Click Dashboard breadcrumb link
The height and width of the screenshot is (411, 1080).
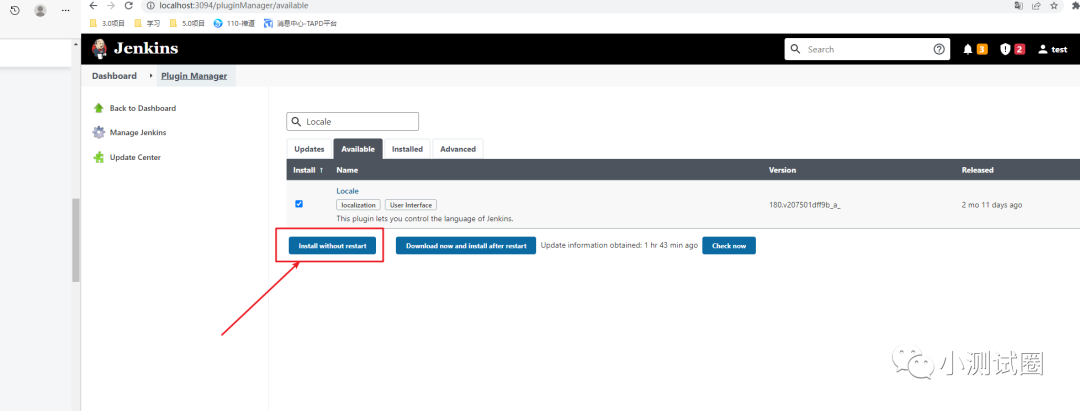pos(114,76)
